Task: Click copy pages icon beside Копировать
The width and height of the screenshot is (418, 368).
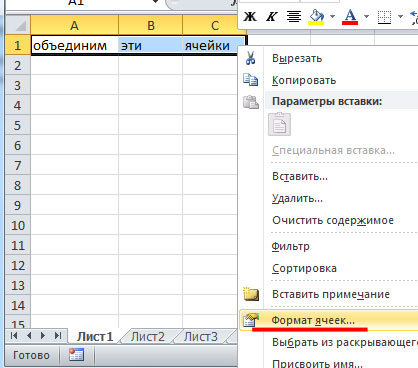Action: point(250,80)
